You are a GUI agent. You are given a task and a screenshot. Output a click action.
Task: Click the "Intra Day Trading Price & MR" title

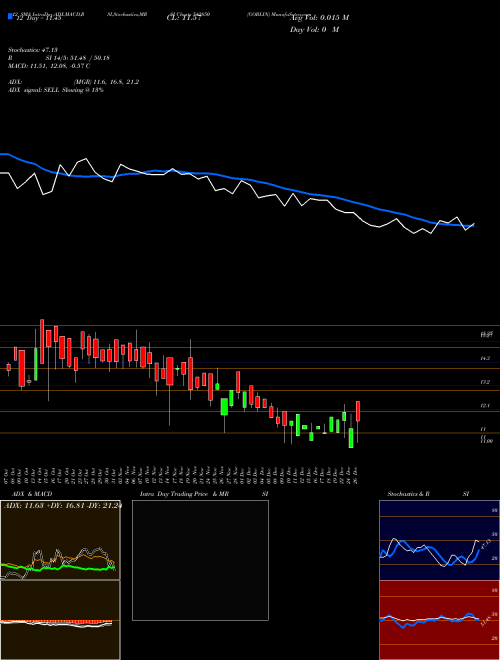pyautogui.click(x=185, y=494)
